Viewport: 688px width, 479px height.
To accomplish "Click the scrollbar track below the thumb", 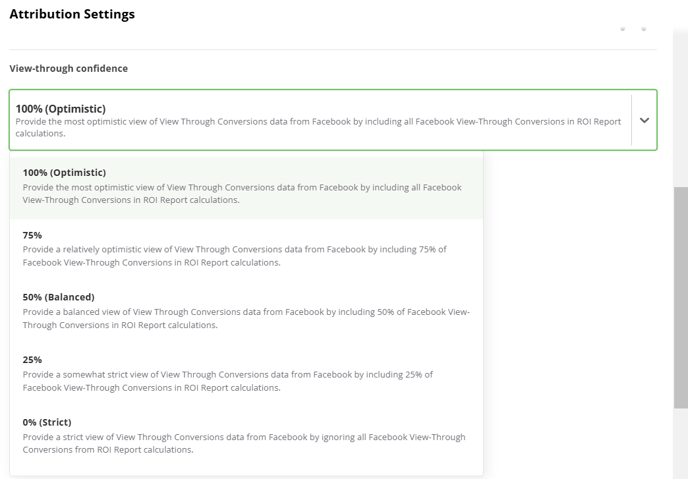I will click(681, 443).
